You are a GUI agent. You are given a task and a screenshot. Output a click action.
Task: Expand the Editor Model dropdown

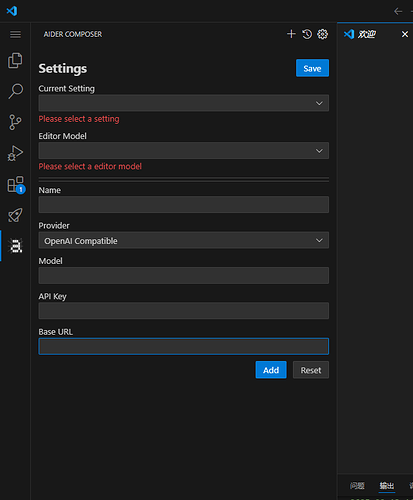pos(184,151)
